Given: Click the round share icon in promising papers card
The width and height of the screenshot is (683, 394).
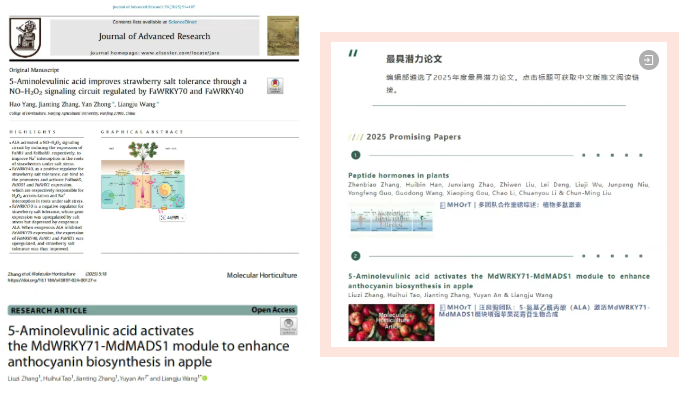Looking at the screenshot, I should tap(649, 60).
